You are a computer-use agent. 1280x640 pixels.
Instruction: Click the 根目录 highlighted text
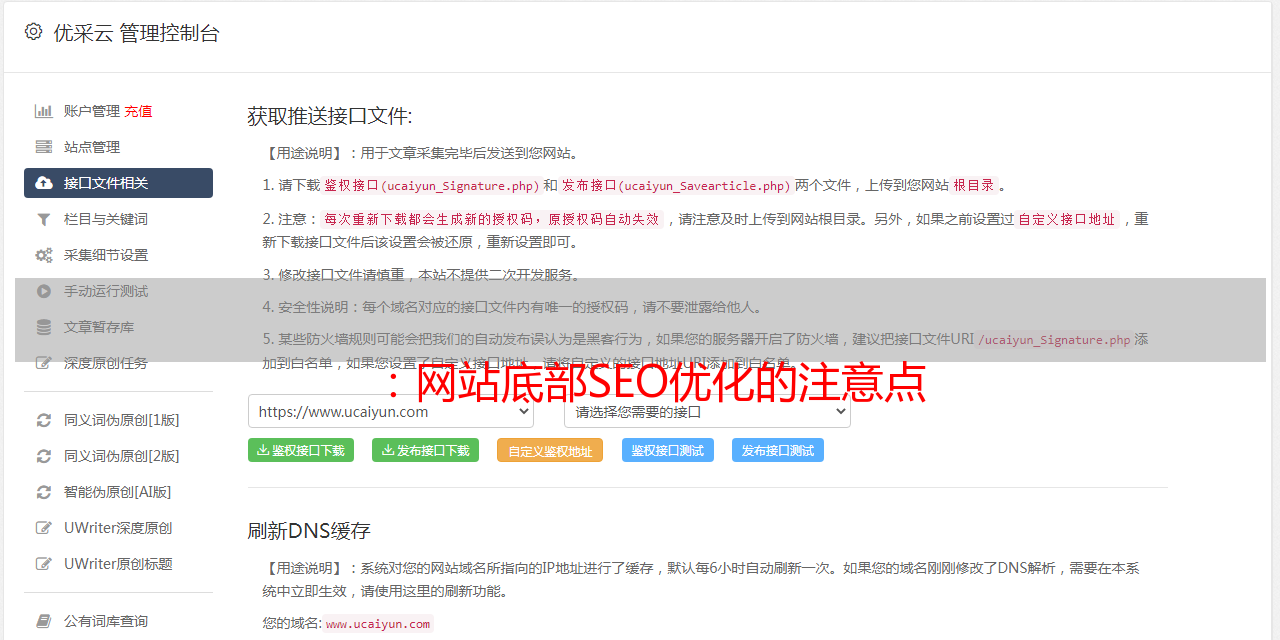click(x=974, y=185)
